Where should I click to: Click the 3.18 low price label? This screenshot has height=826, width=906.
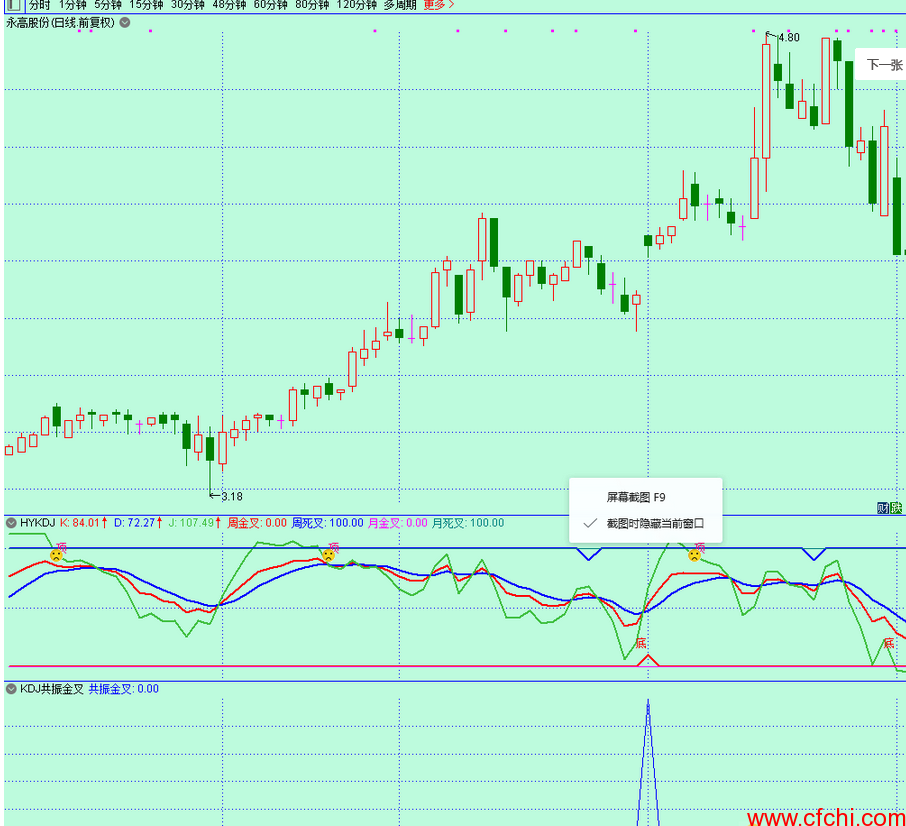tap(232, 497)
